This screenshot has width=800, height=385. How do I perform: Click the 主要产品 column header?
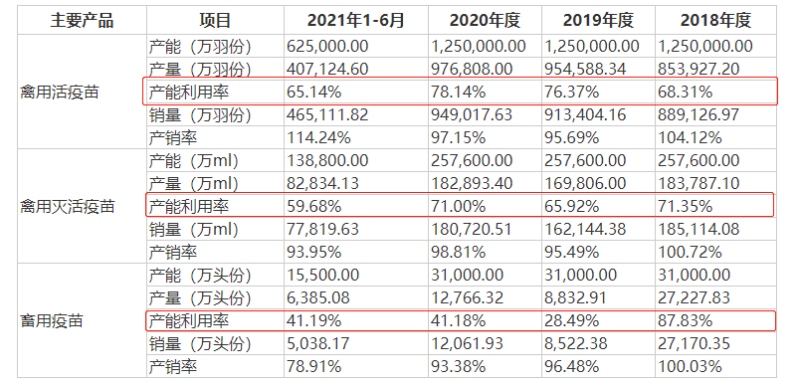tap(82, 20)
